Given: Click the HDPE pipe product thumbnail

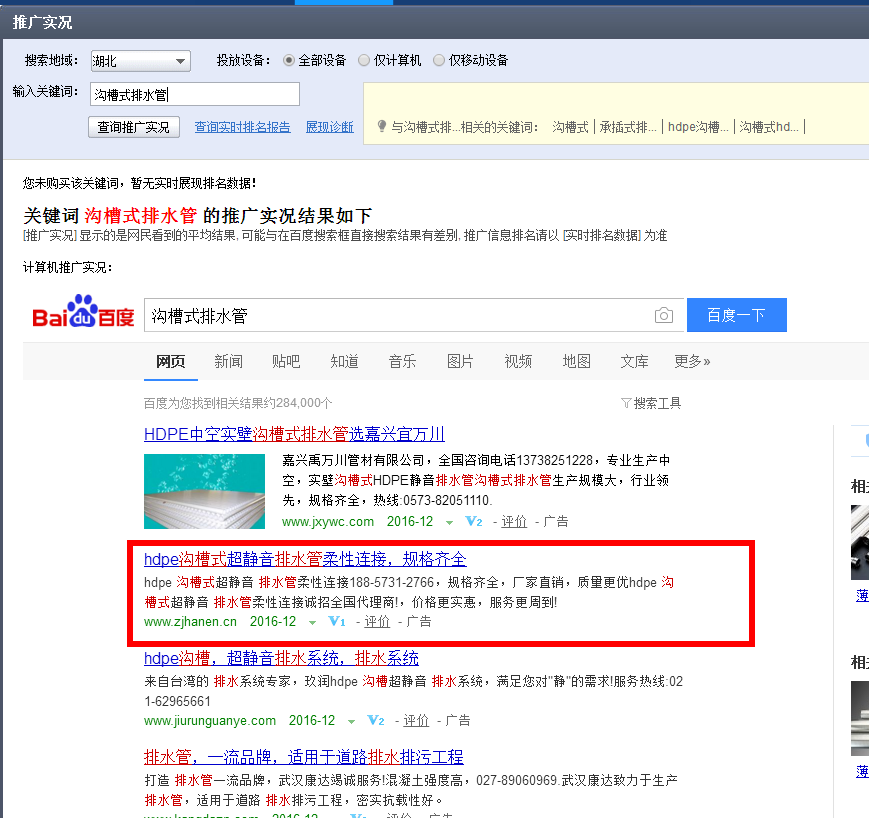Looking at the screenshot, I should tap(205, 491).
